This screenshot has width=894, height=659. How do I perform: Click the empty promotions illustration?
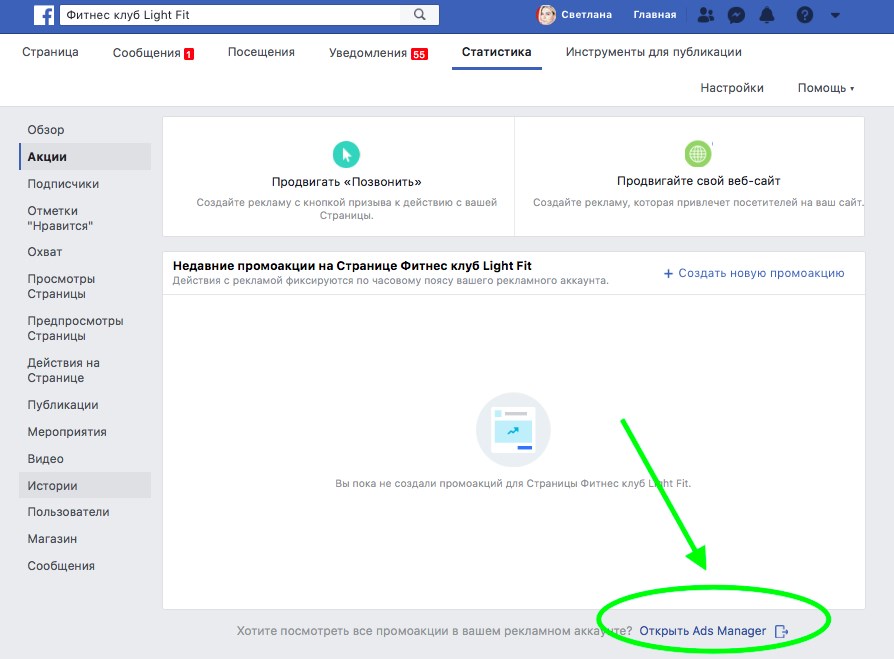(513, 430)
